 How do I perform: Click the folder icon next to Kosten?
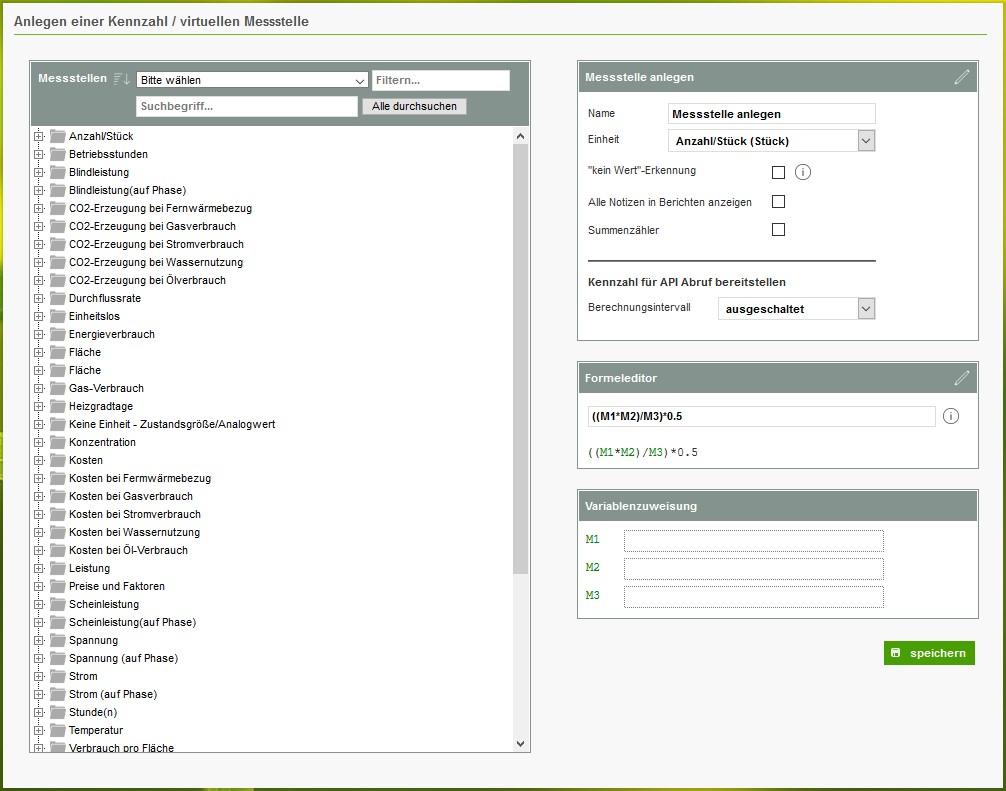(57, 460)
